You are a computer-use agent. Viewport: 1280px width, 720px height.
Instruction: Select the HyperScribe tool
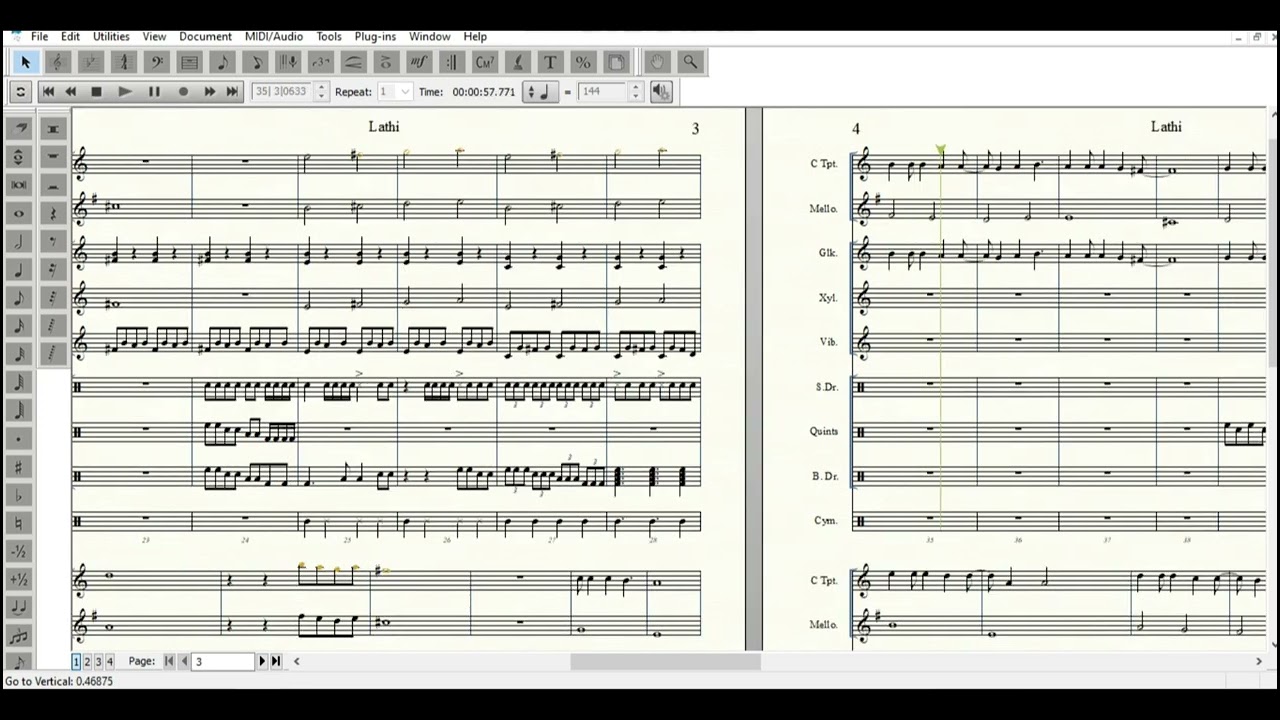[x=288, y=62]
